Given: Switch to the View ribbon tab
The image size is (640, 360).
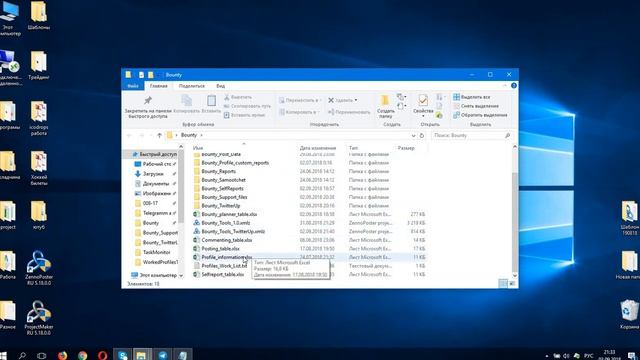Looking at the screenshot, I should tap(220, 86).
